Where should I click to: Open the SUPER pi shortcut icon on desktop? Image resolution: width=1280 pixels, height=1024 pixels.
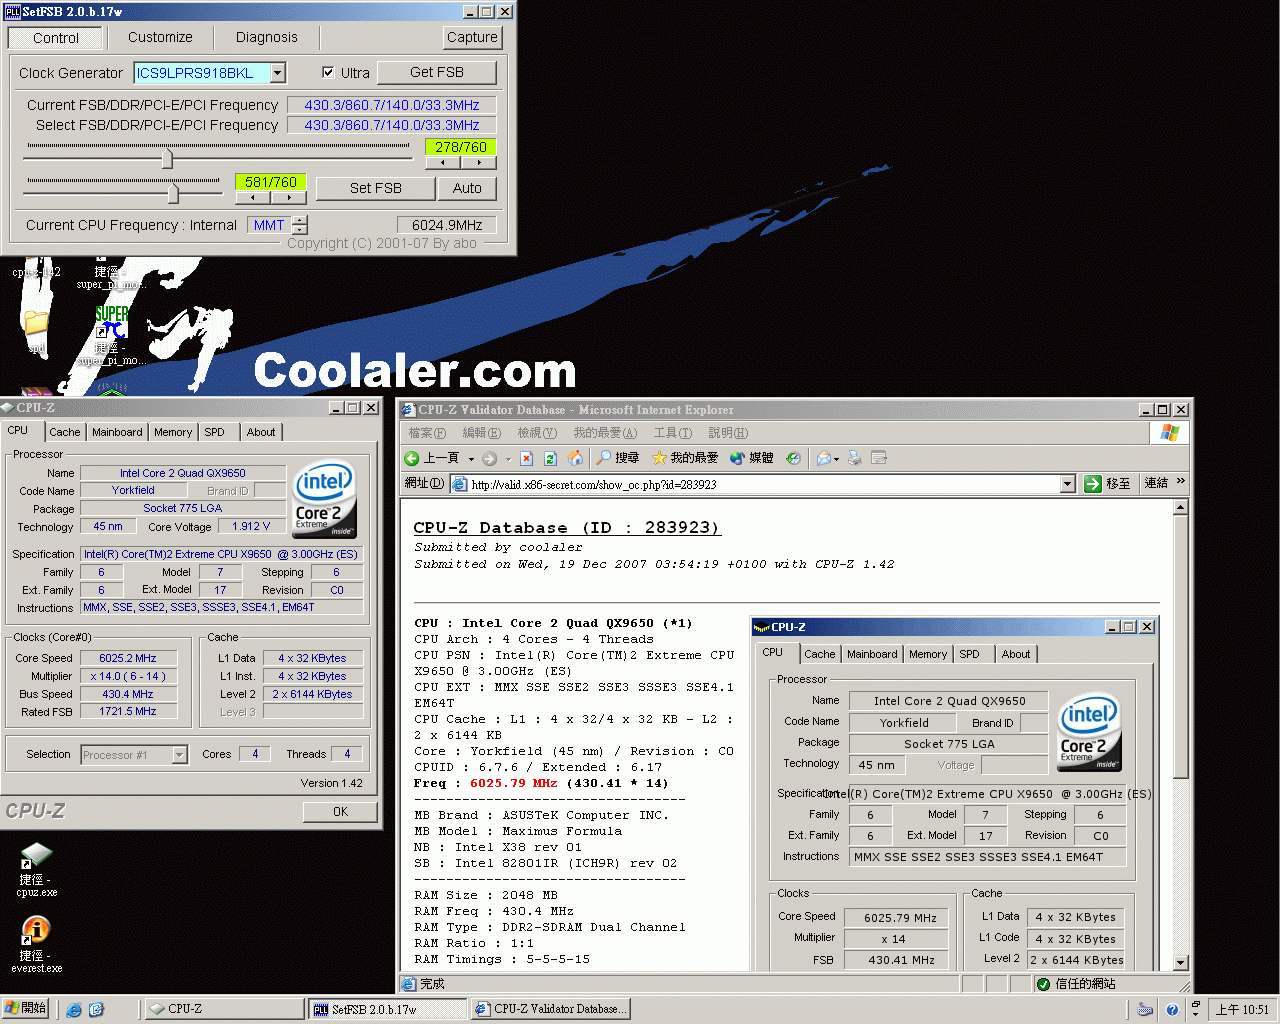tap(112, 324)
